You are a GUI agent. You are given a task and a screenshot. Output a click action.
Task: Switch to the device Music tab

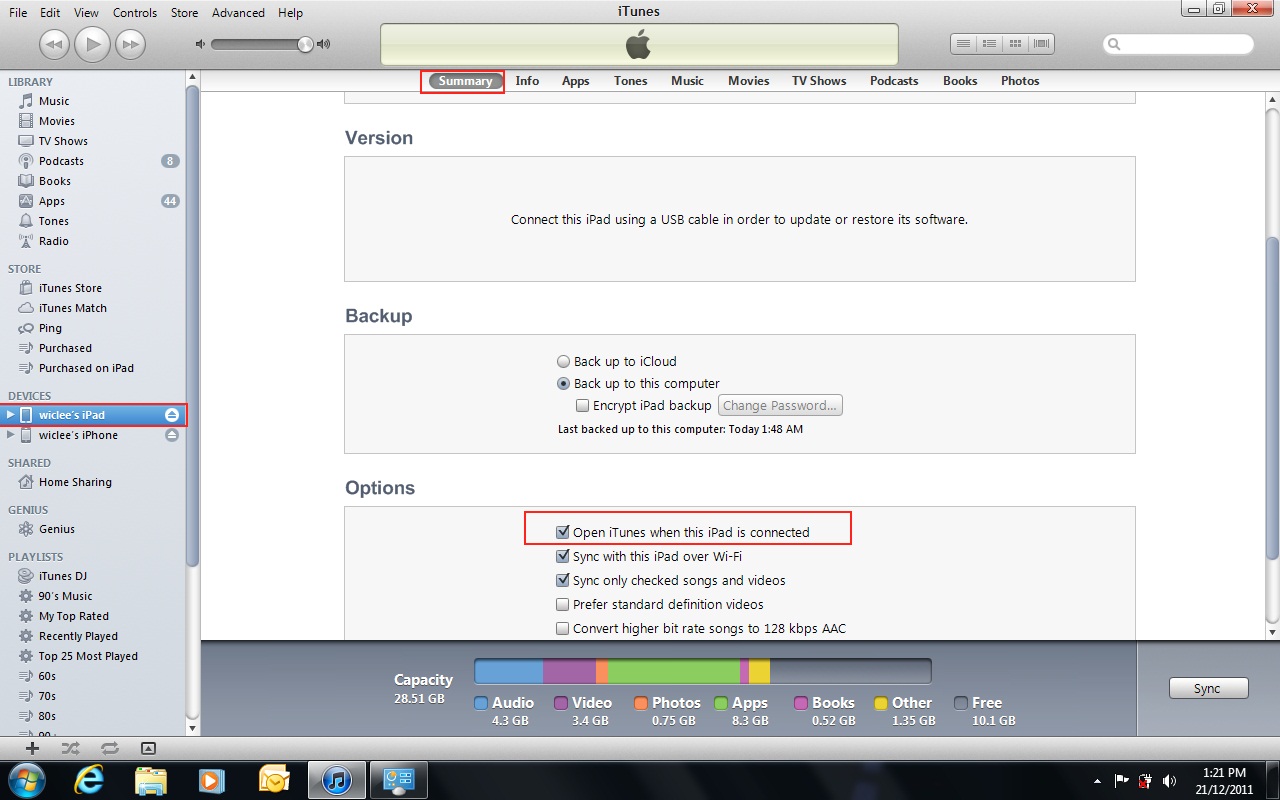687,81
